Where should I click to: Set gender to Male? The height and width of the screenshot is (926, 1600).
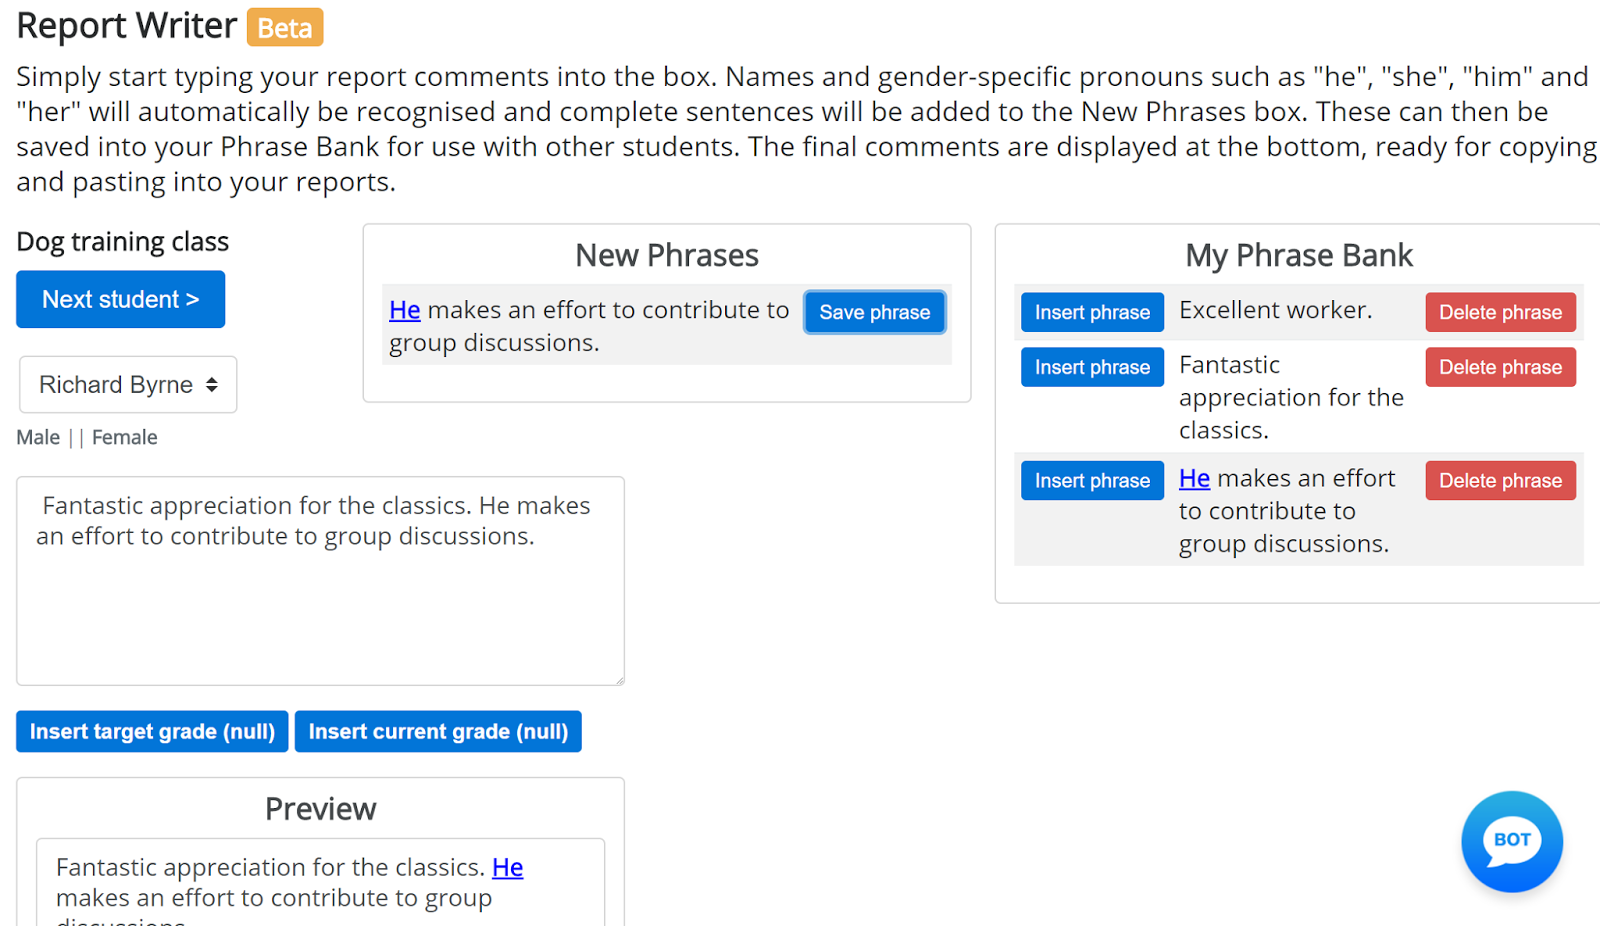point(38,438)
